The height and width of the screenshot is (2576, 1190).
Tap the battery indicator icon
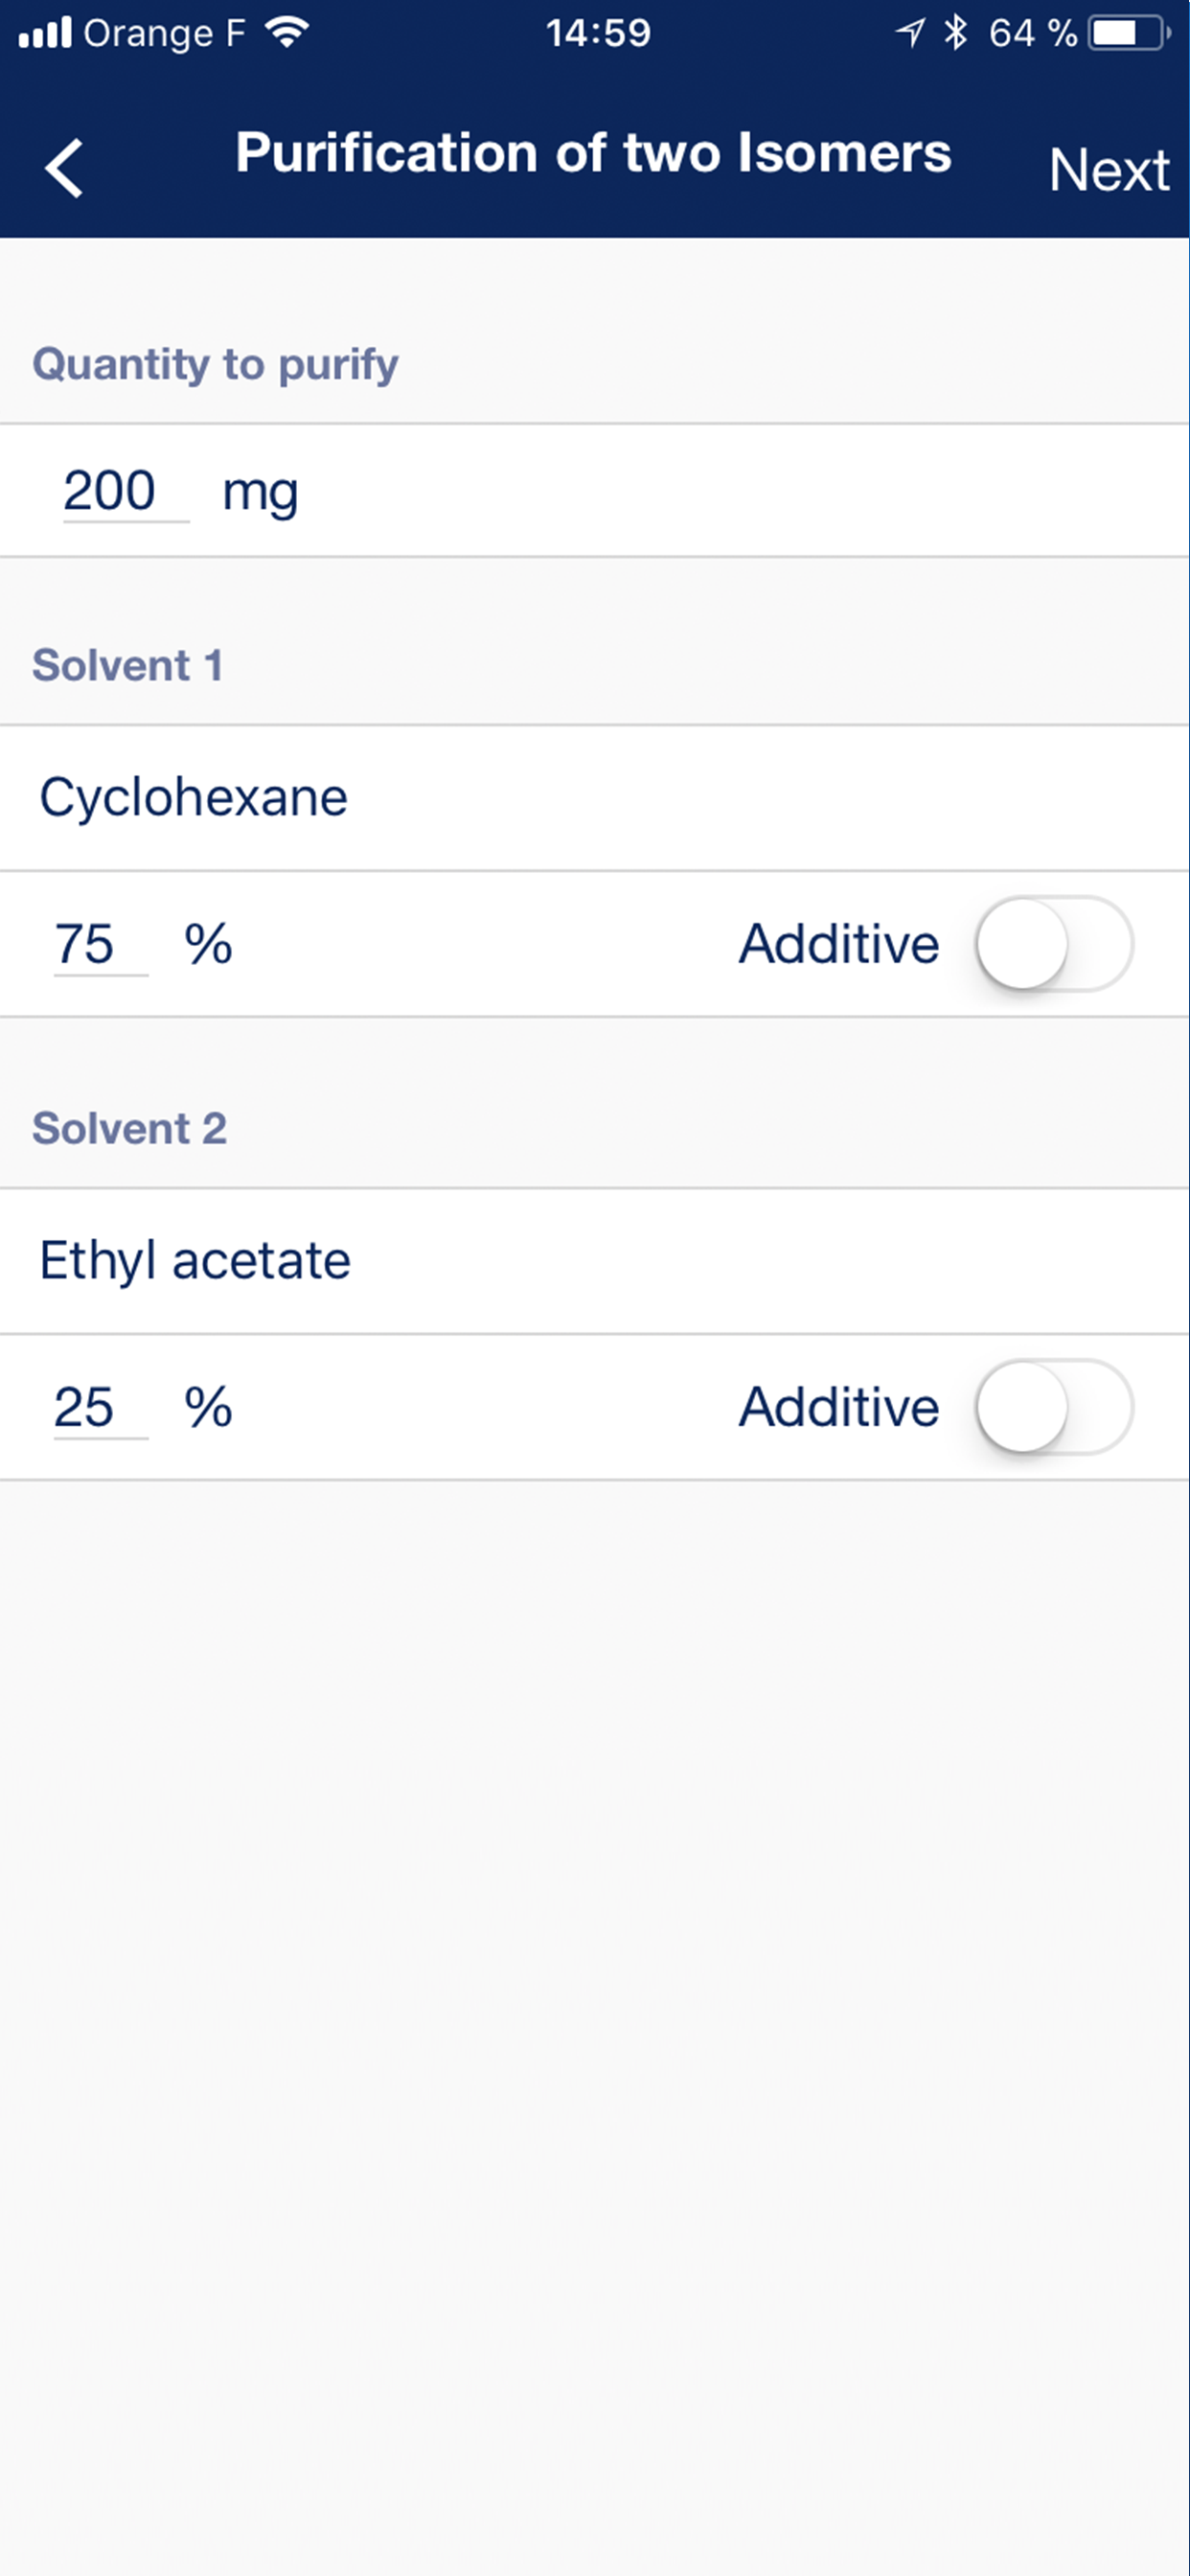(1128, 33)
